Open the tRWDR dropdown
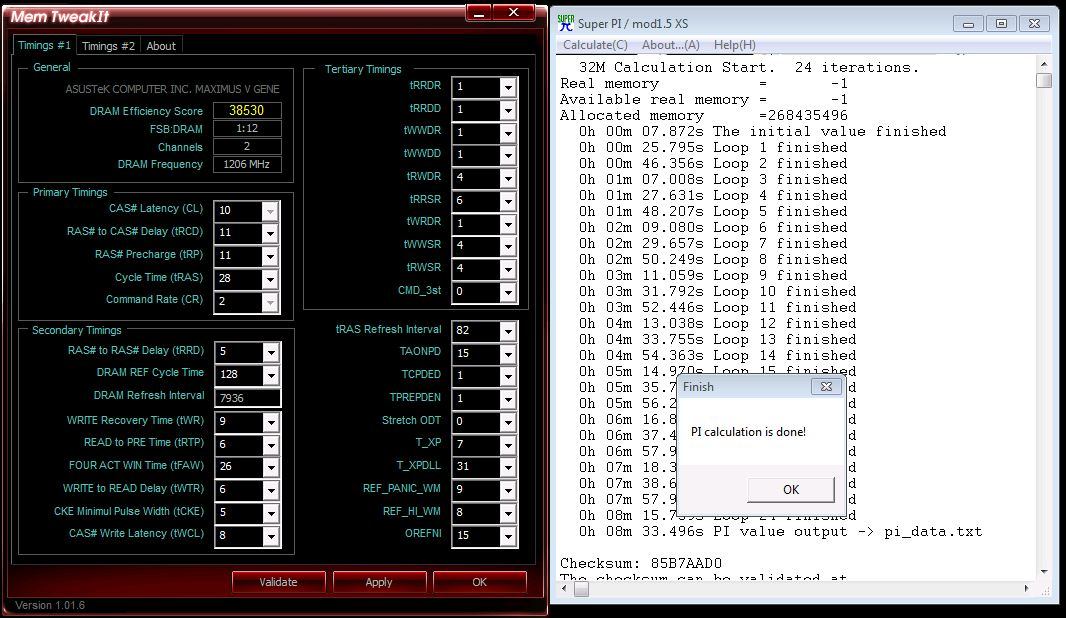The height and width of the screenshot is (618, 1066). coord(508,178)
